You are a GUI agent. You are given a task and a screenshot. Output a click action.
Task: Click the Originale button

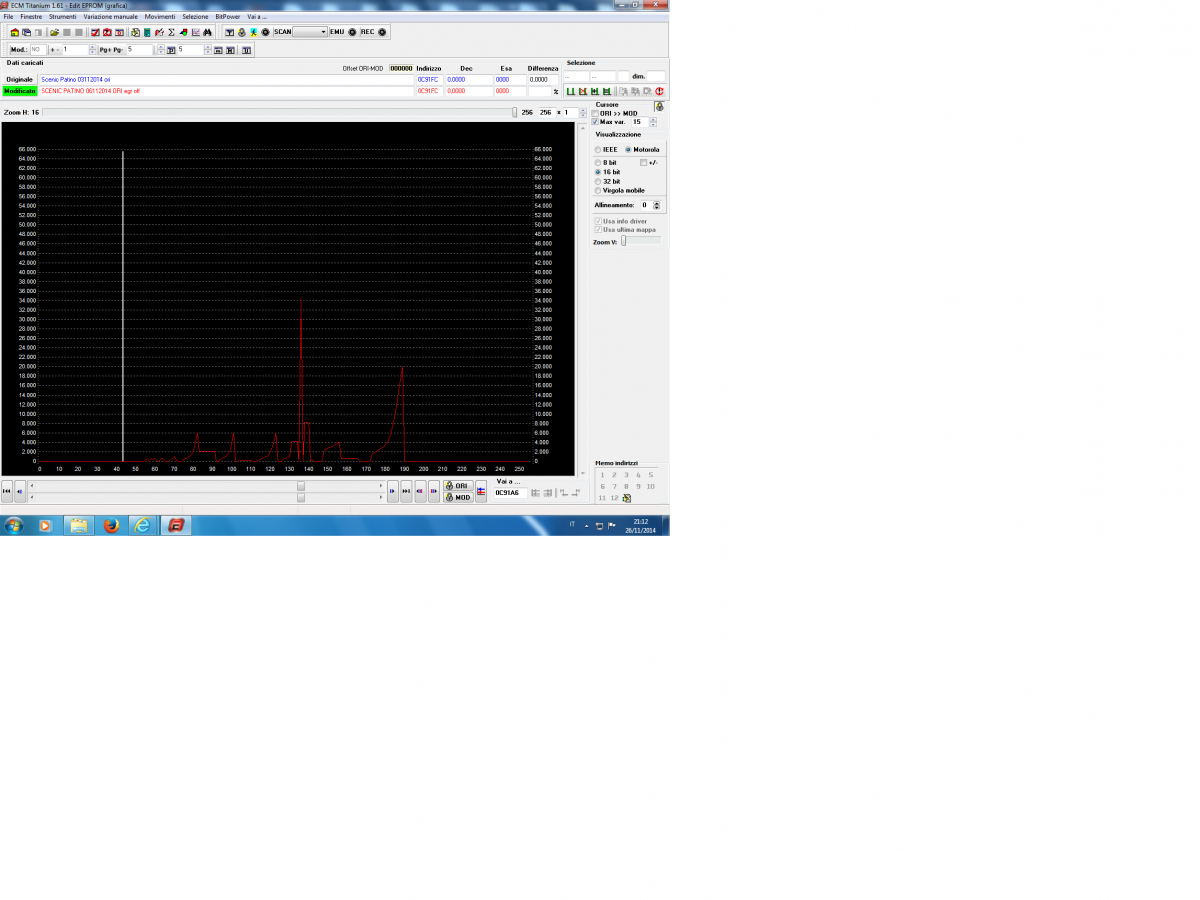(x=19, y=79)
